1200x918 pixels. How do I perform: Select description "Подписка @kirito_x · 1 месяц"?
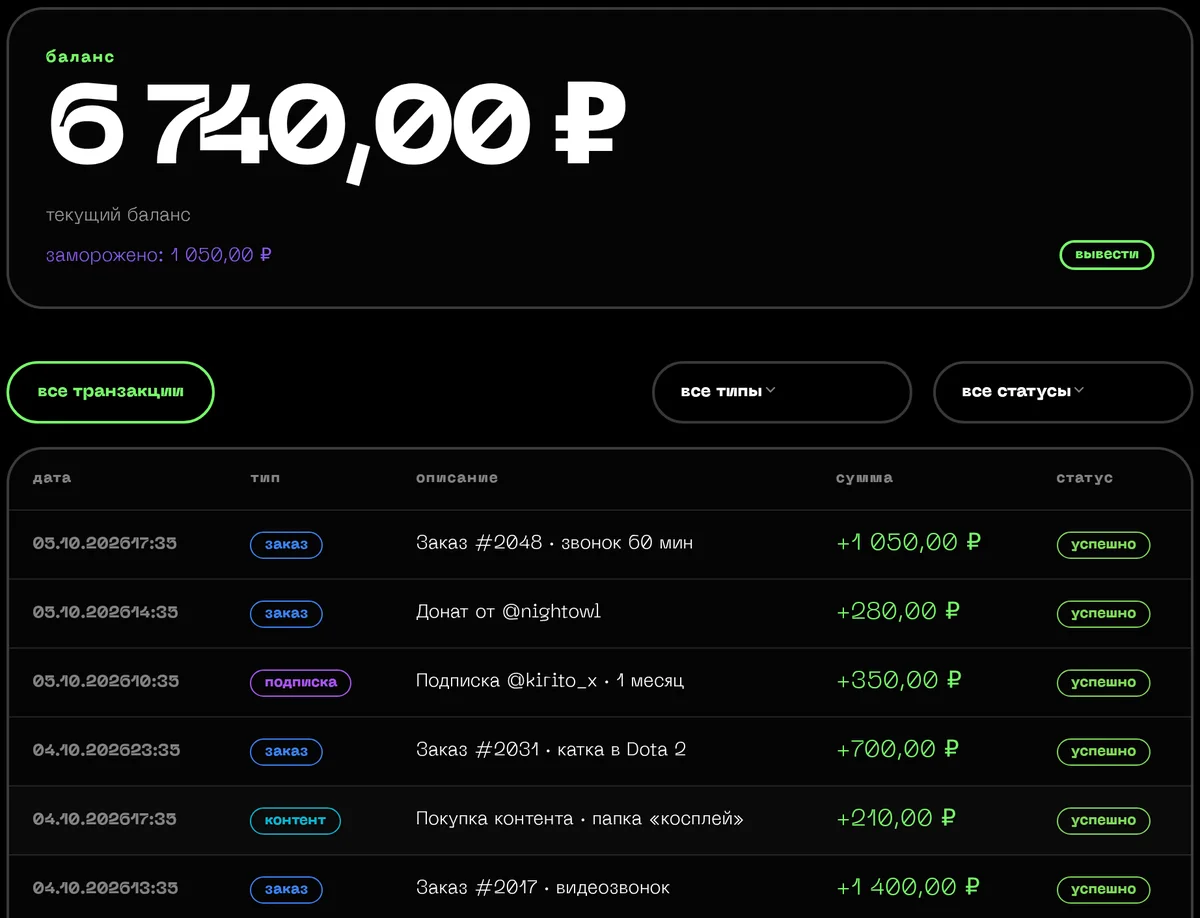(550, 681)
